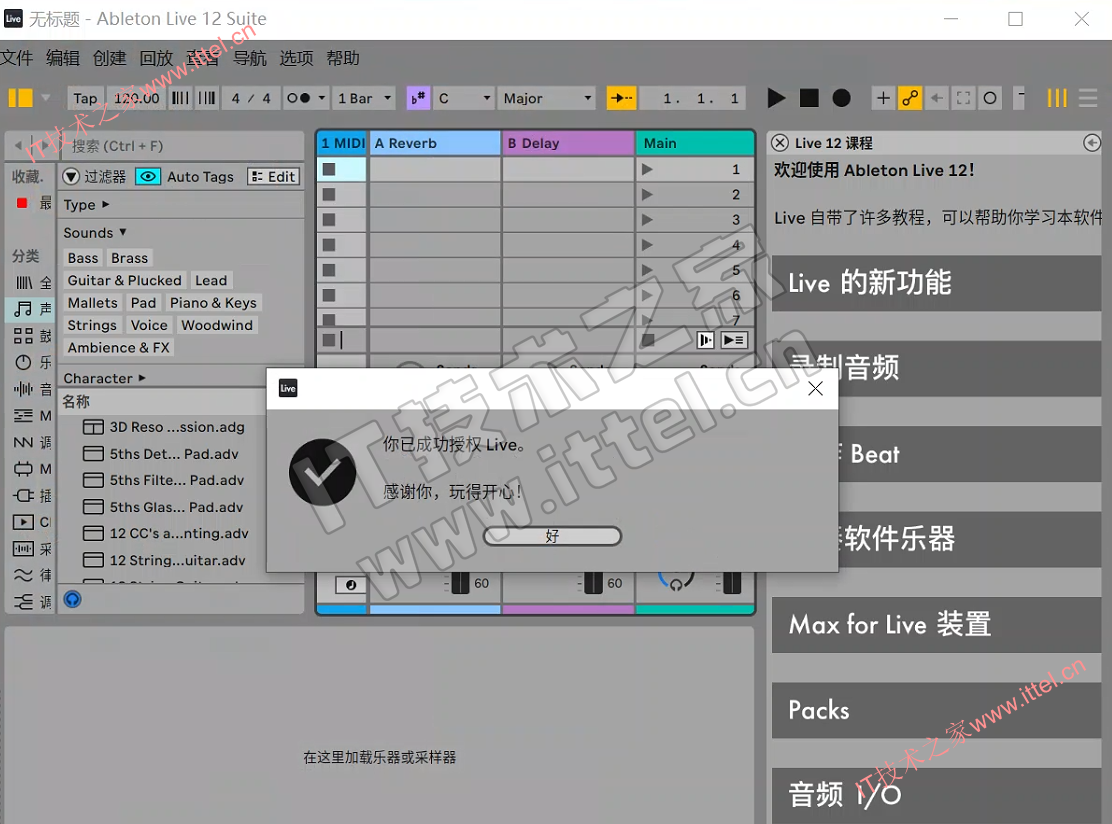The image size is (1112, 824).
Task: Click the Stop button in the transport bar
Action: (809, 98)
